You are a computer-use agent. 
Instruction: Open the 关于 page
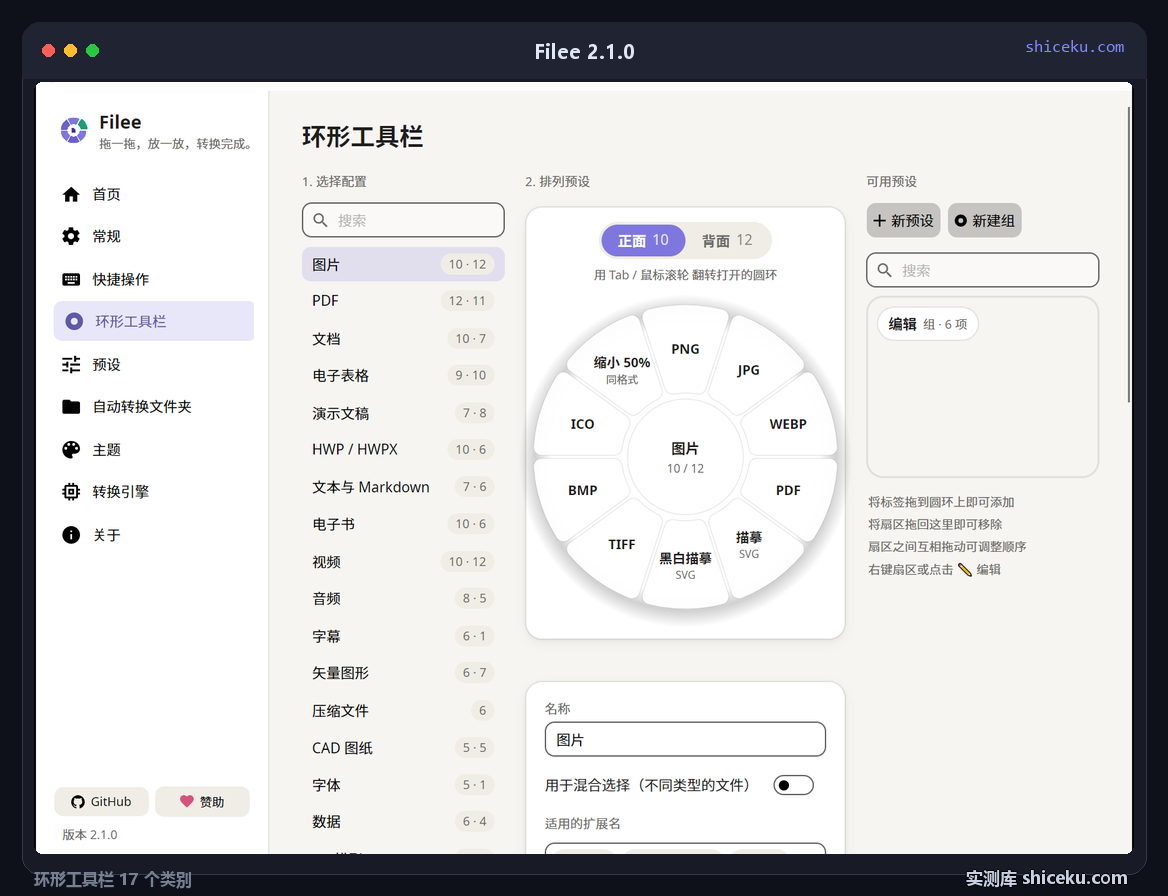[154, 535]
